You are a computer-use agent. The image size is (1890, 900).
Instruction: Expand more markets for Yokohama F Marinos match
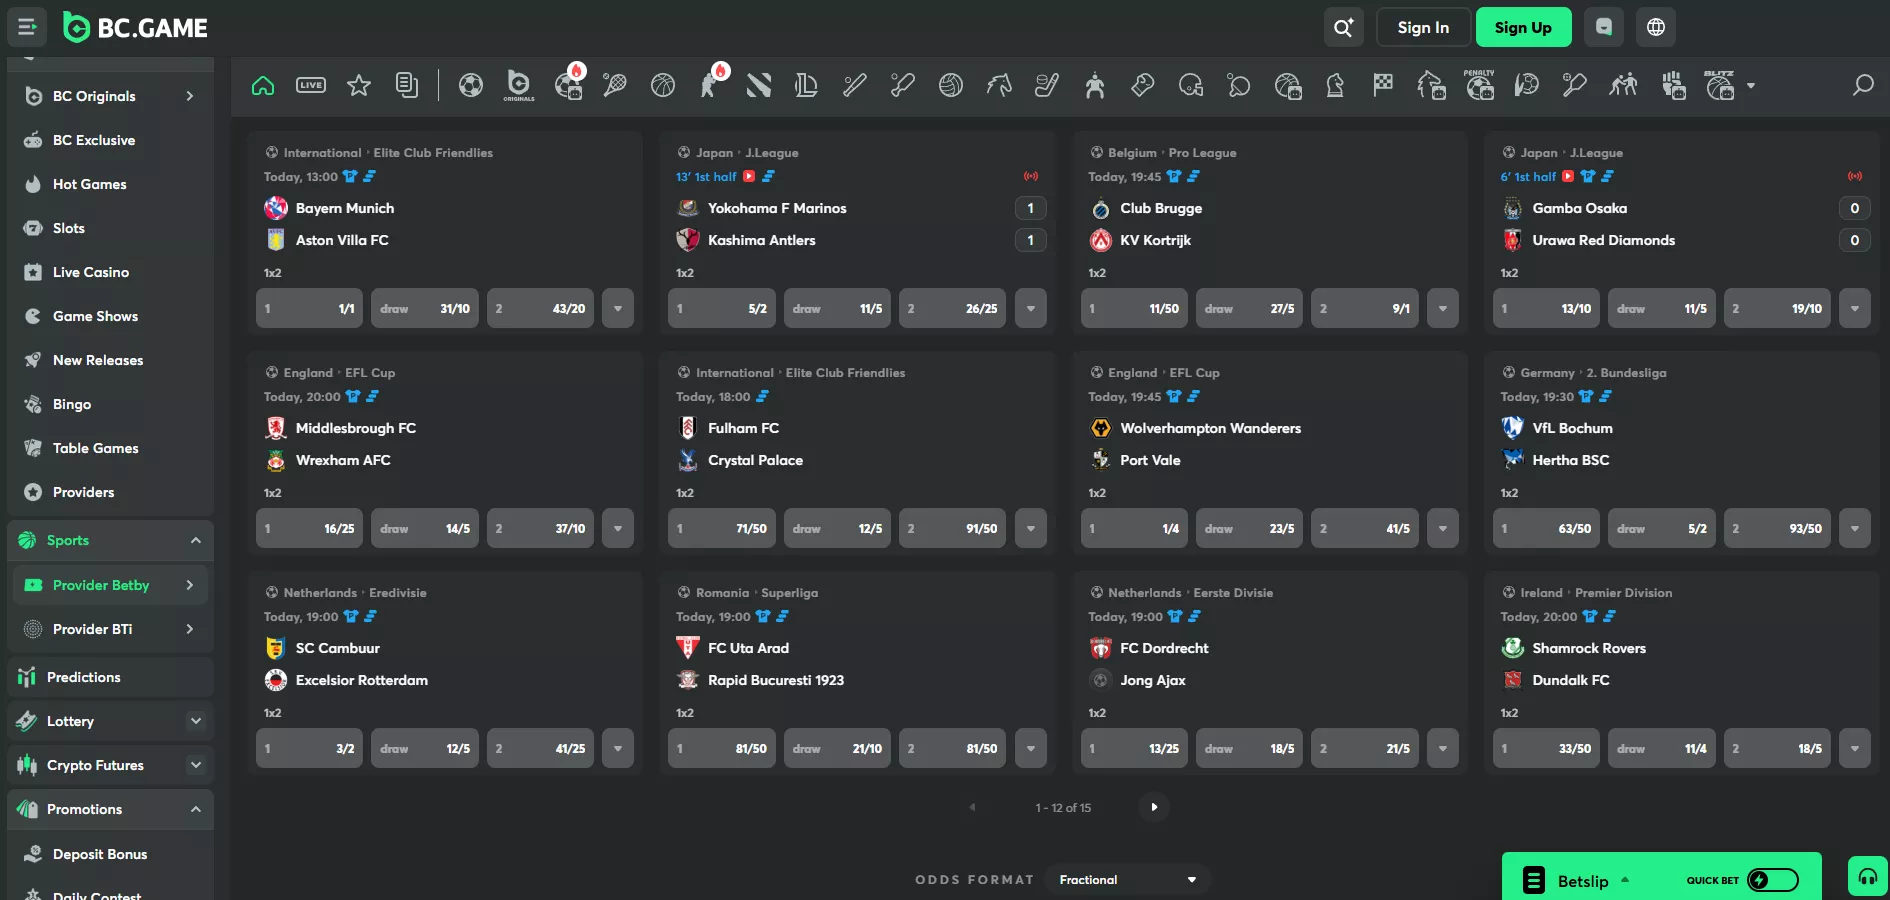1031,309
